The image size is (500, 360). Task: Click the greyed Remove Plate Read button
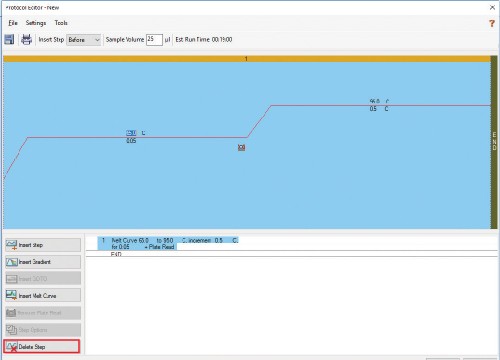pyautogui.click(x=43, y=313)
